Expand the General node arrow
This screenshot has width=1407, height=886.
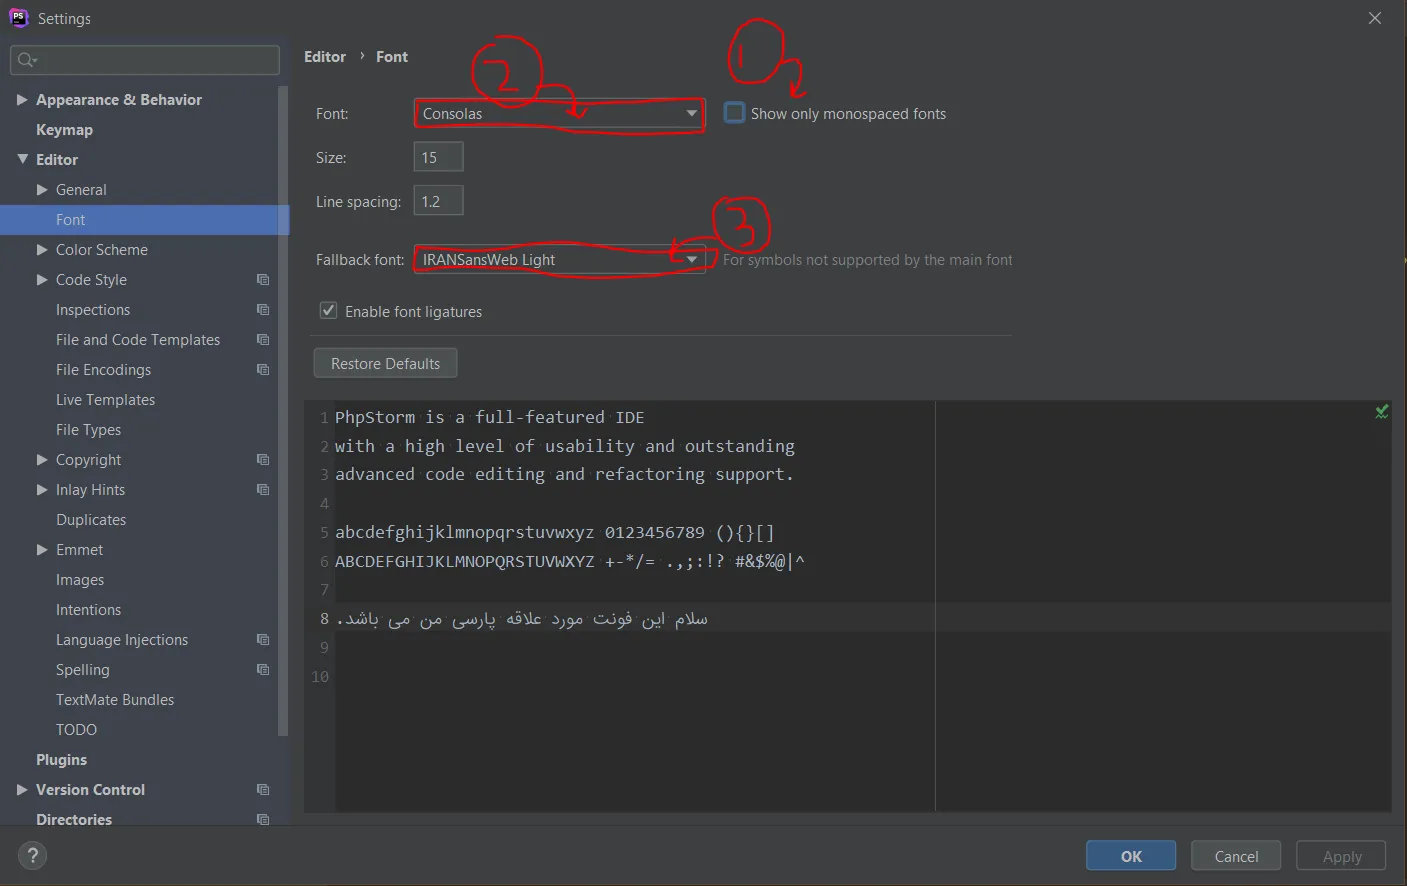[x=42, y=190]
